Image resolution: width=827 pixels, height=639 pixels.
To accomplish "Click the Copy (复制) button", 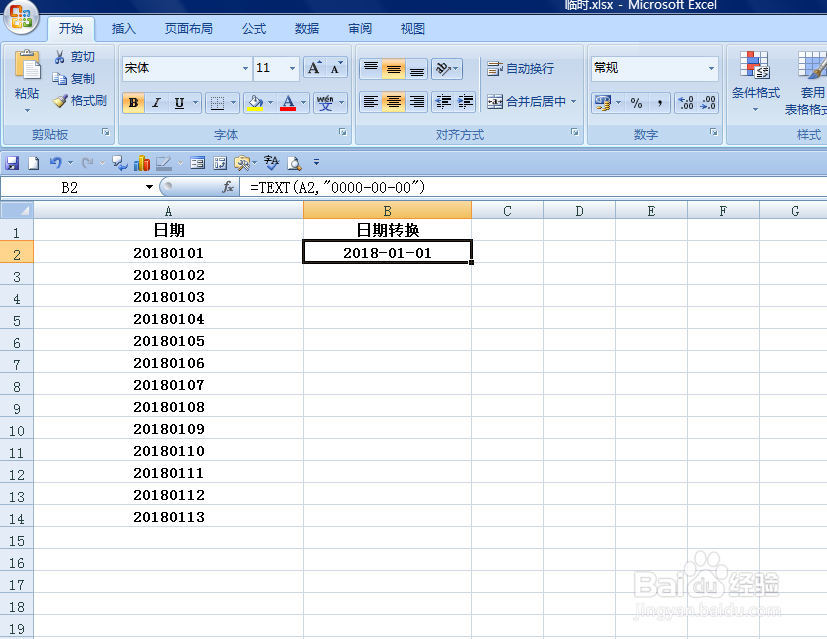I will tap(77, 79).
